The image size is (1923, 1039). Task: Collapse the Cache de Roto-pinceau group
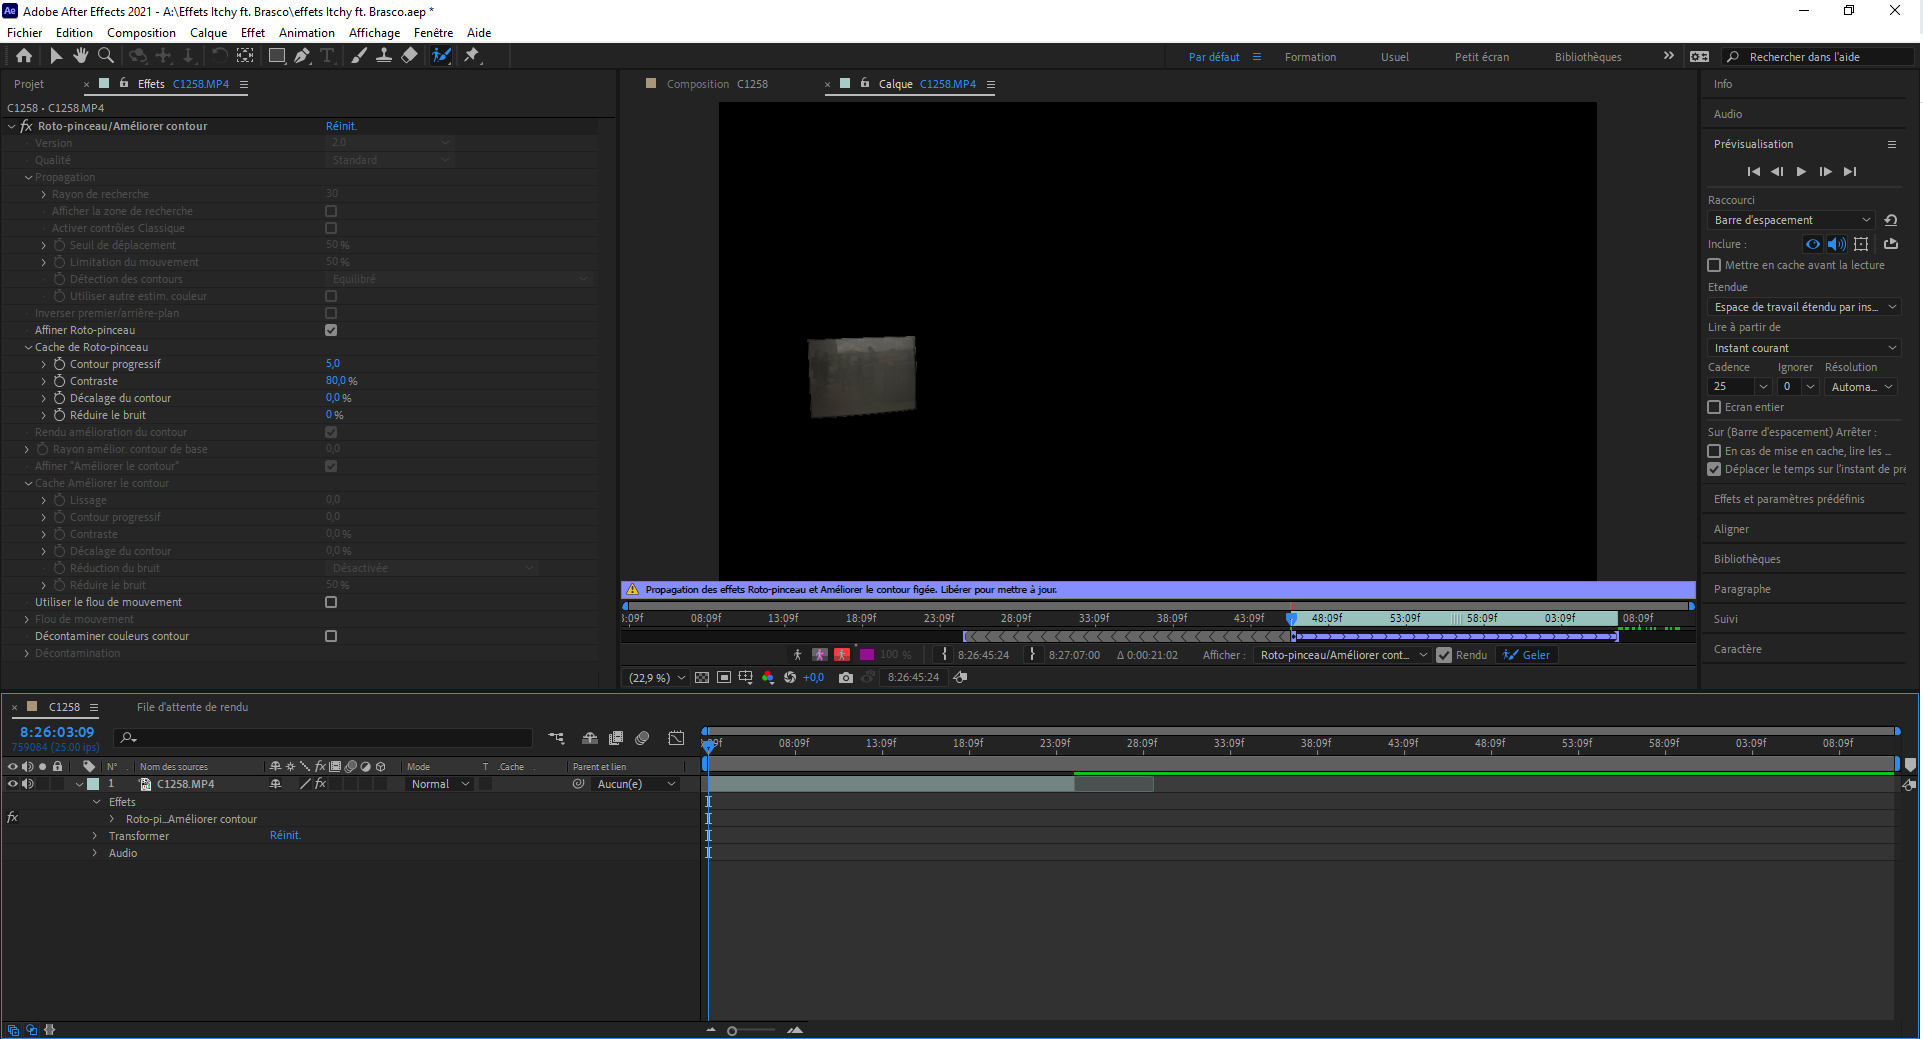pyautogui.click(x=28, y=347)
